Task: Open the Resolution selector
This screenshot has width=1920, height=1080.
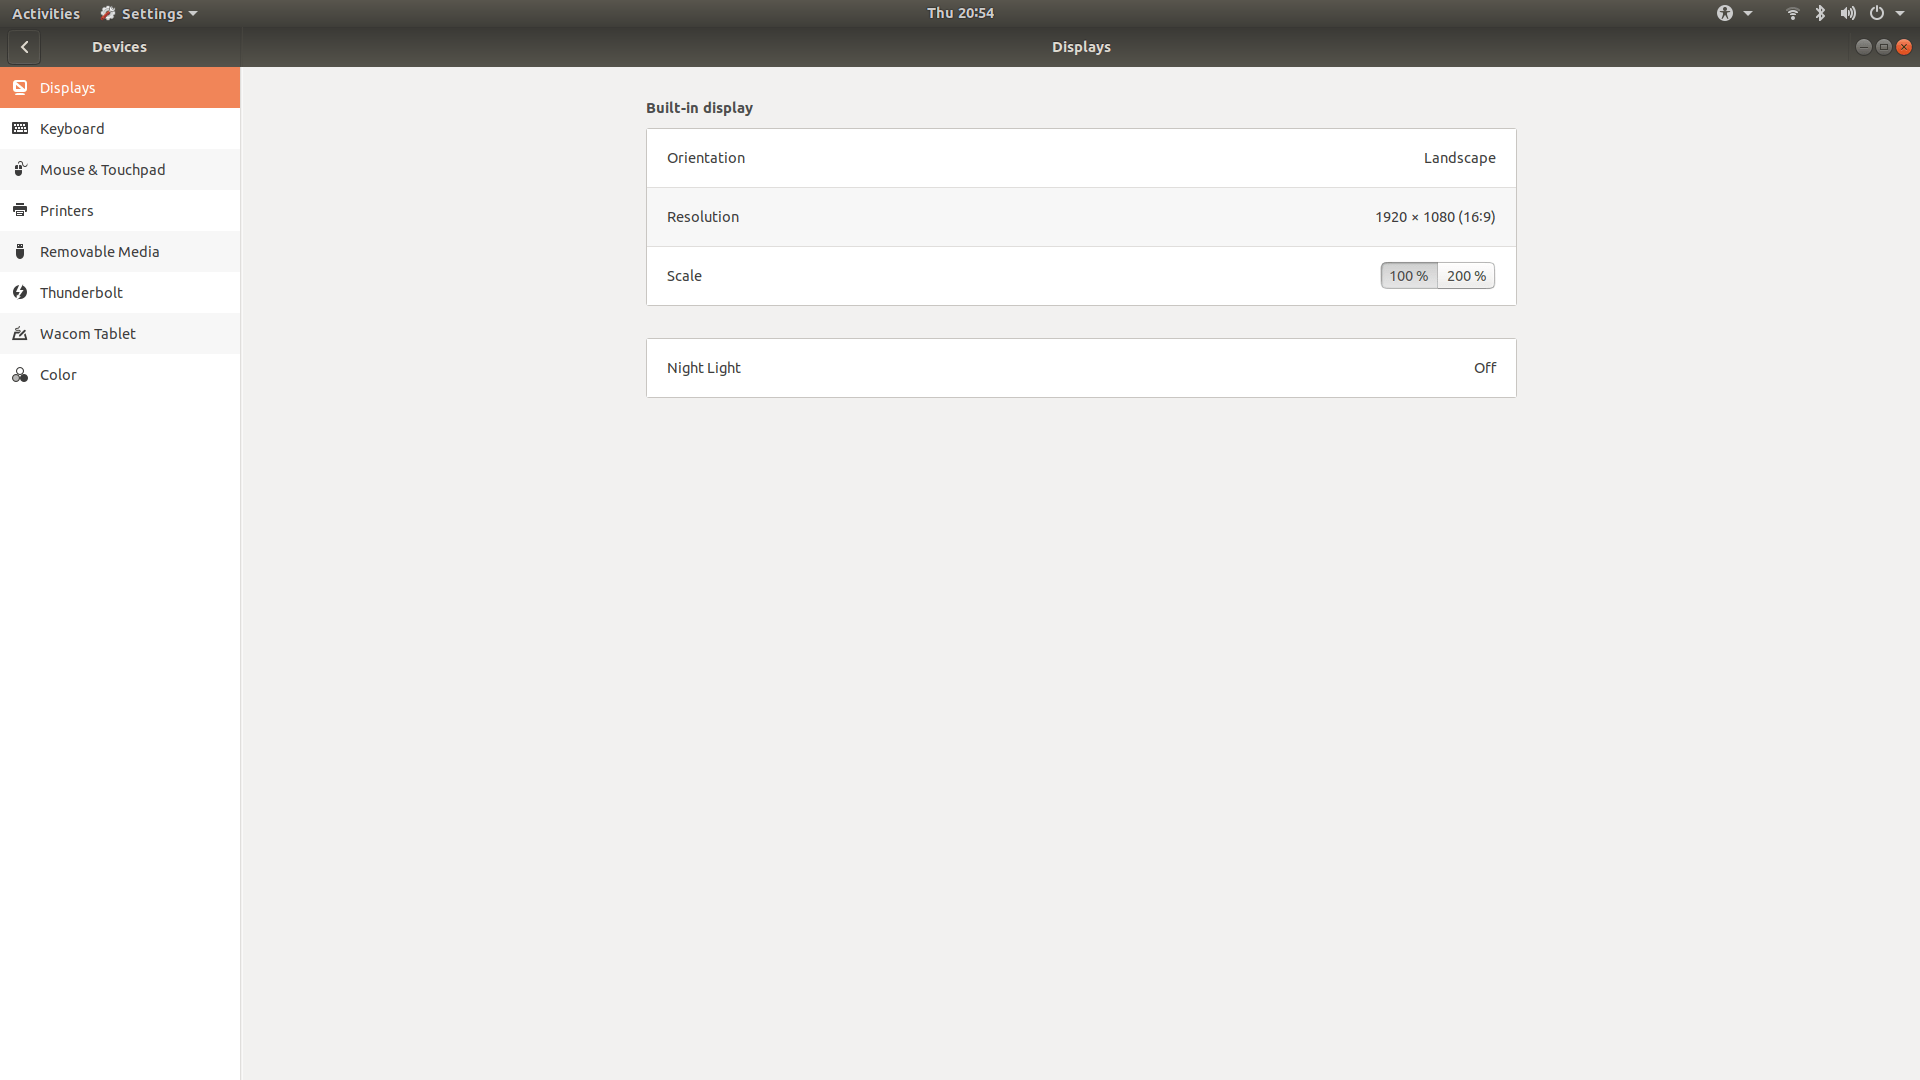Action: click(x=1081, y=217)
